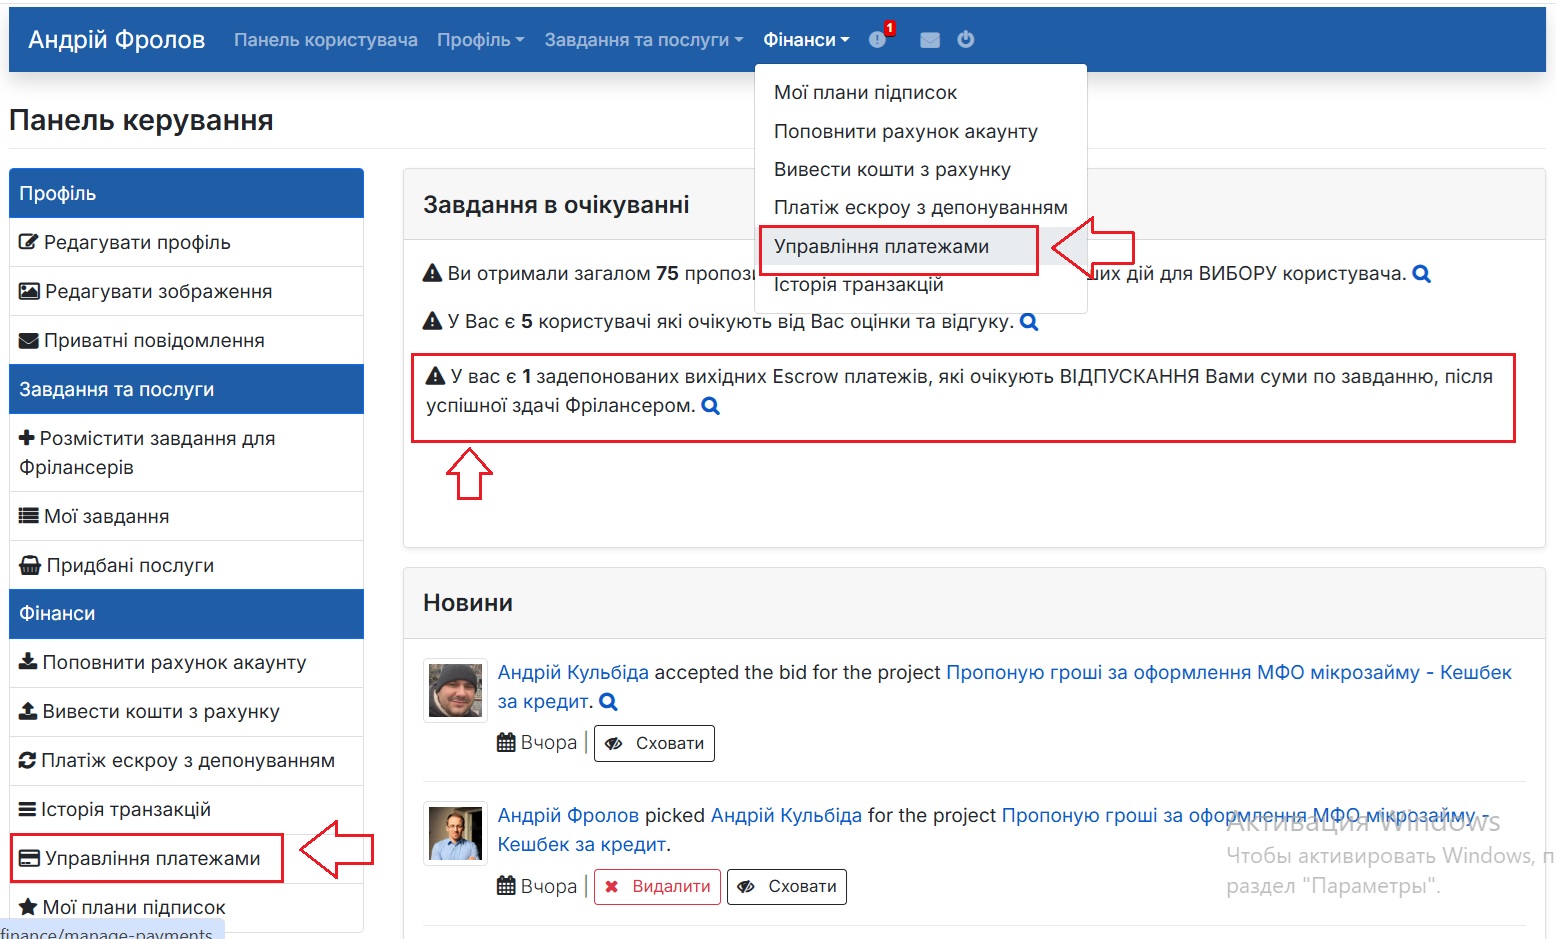The image size is (1556, 939).
Task: Select Панель користувача in the top navbar
Action: pos(325,39)
